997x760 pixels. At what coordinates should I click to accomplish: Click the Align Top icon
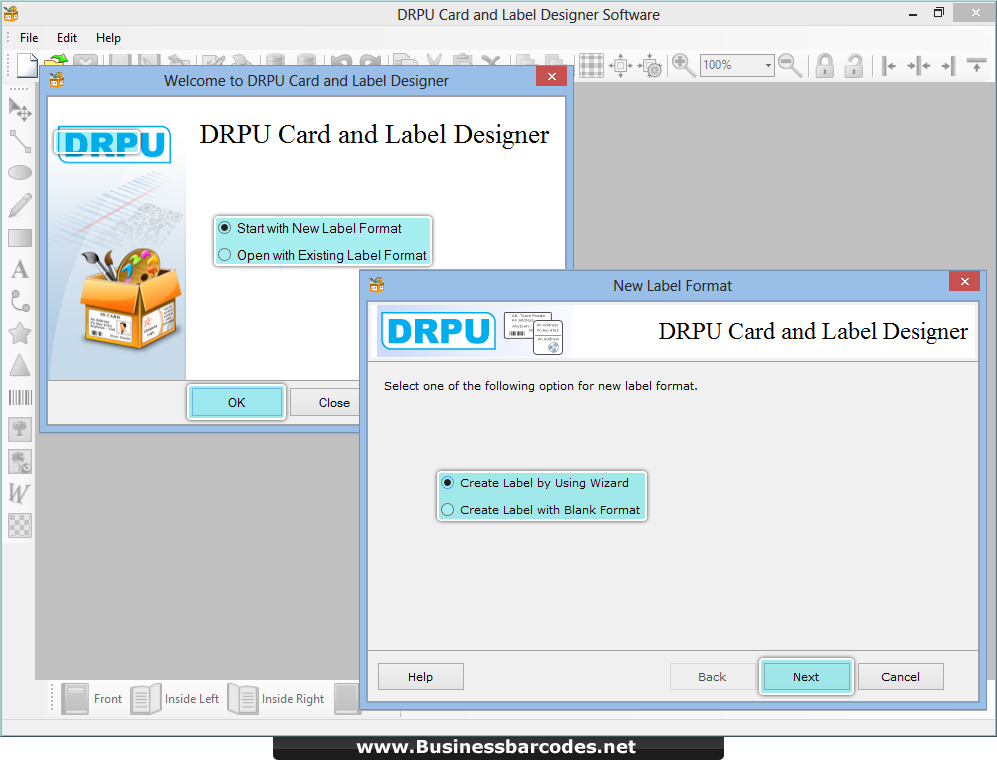pyautogui.click(x=976, y=65)
